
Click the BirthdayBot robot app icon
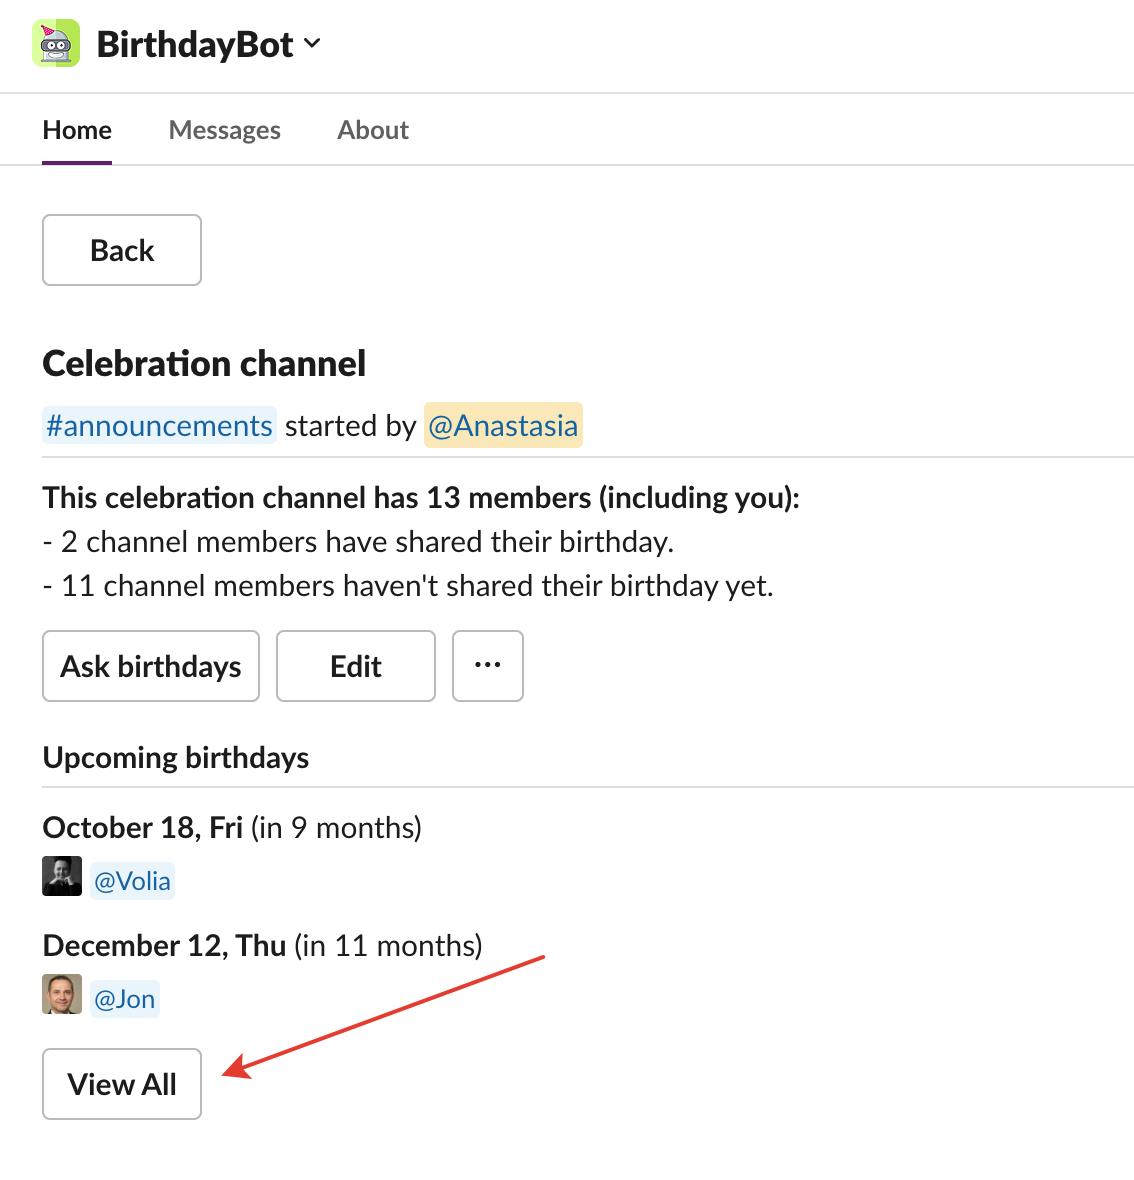point(56,44)
